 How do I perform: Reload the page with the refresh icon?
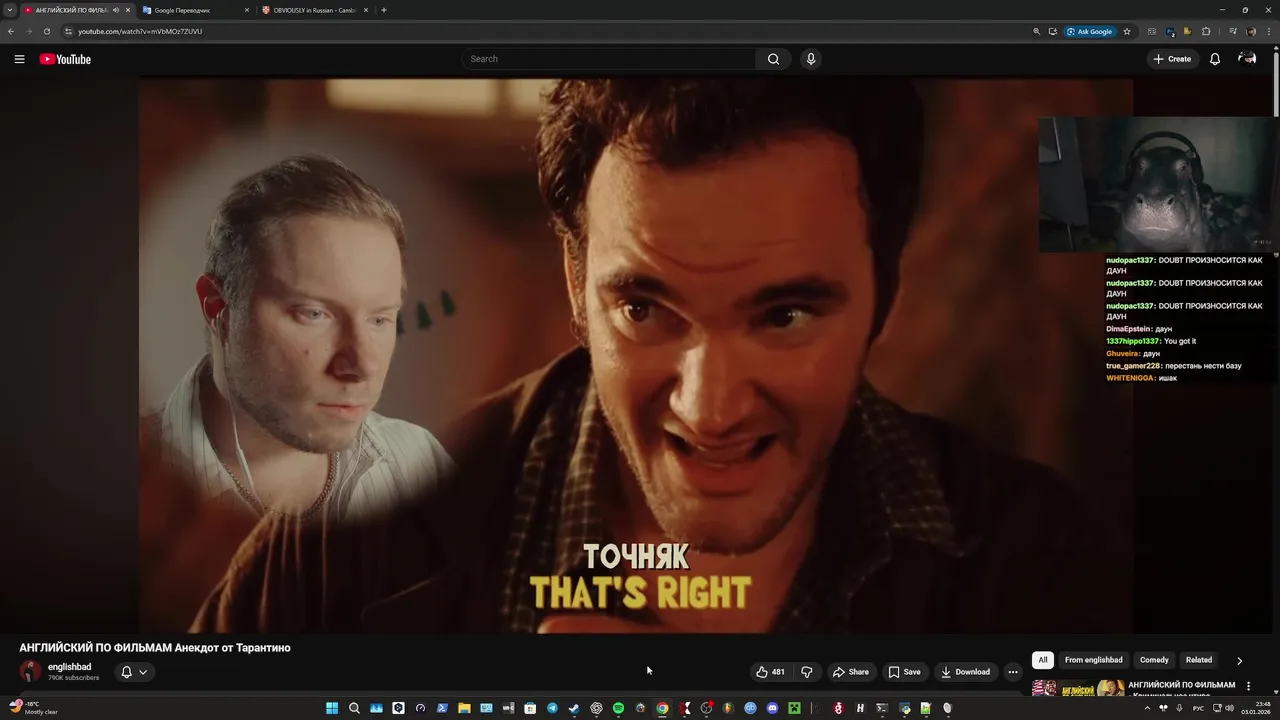tap(46, 31)
